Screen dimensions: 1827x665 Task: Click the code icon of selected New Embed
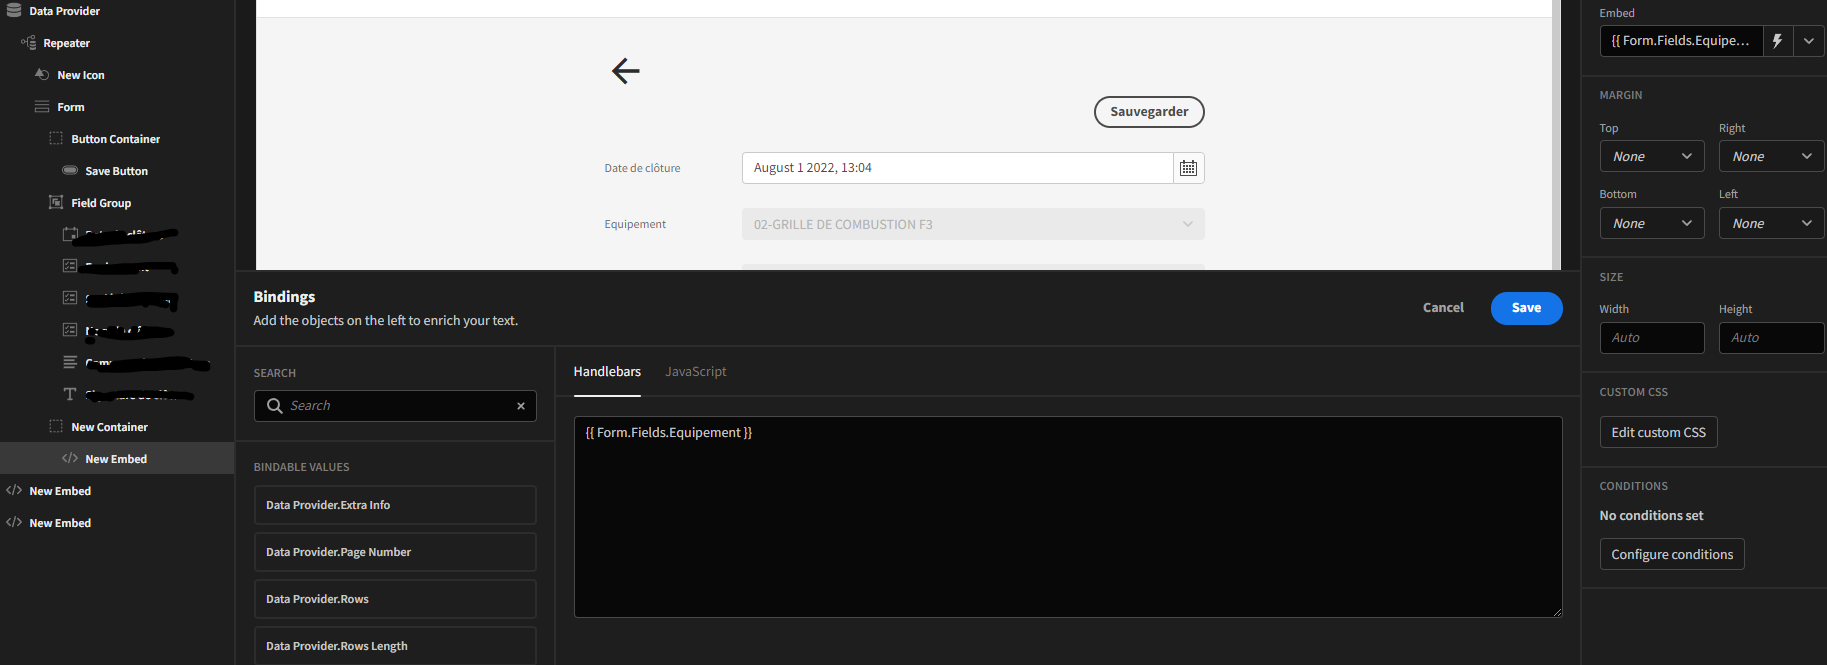click(x=70, y=458)
